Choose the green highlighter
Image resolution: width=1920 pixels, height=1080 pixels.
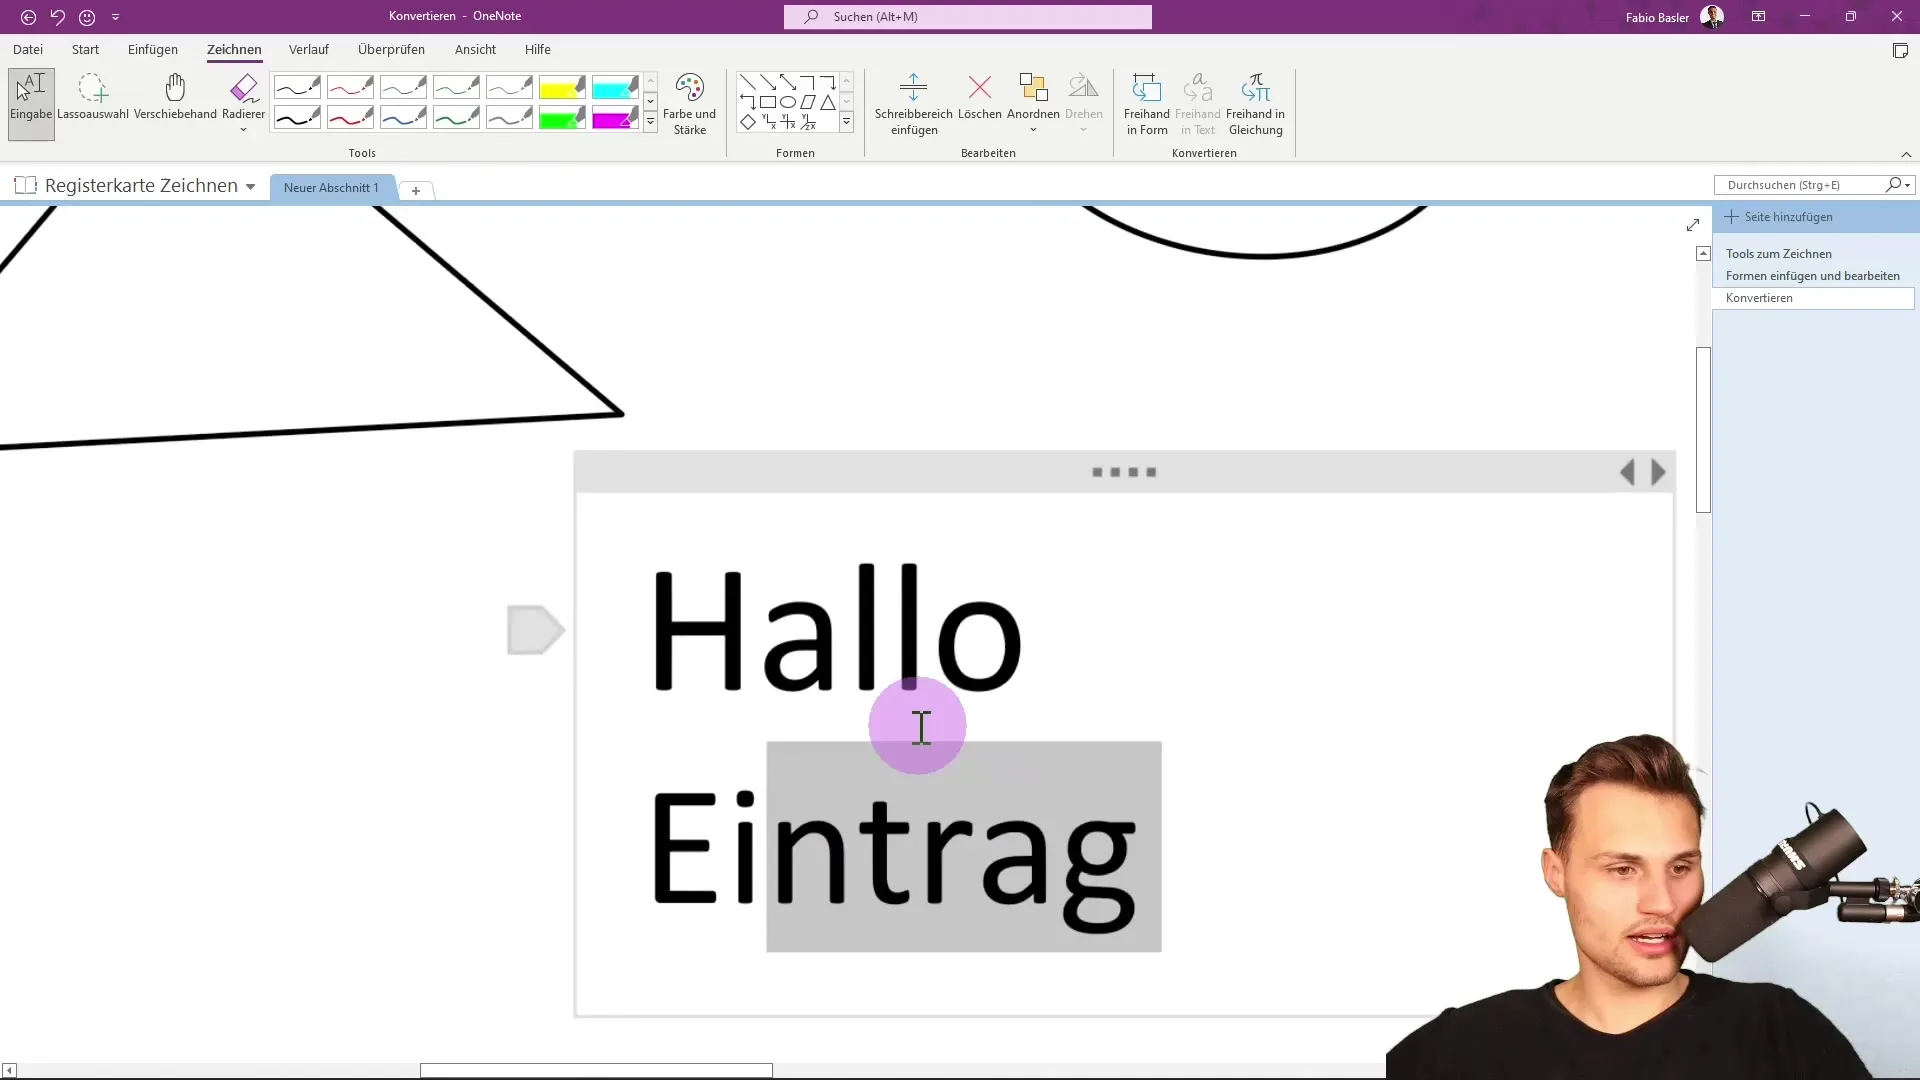point(562,118)
